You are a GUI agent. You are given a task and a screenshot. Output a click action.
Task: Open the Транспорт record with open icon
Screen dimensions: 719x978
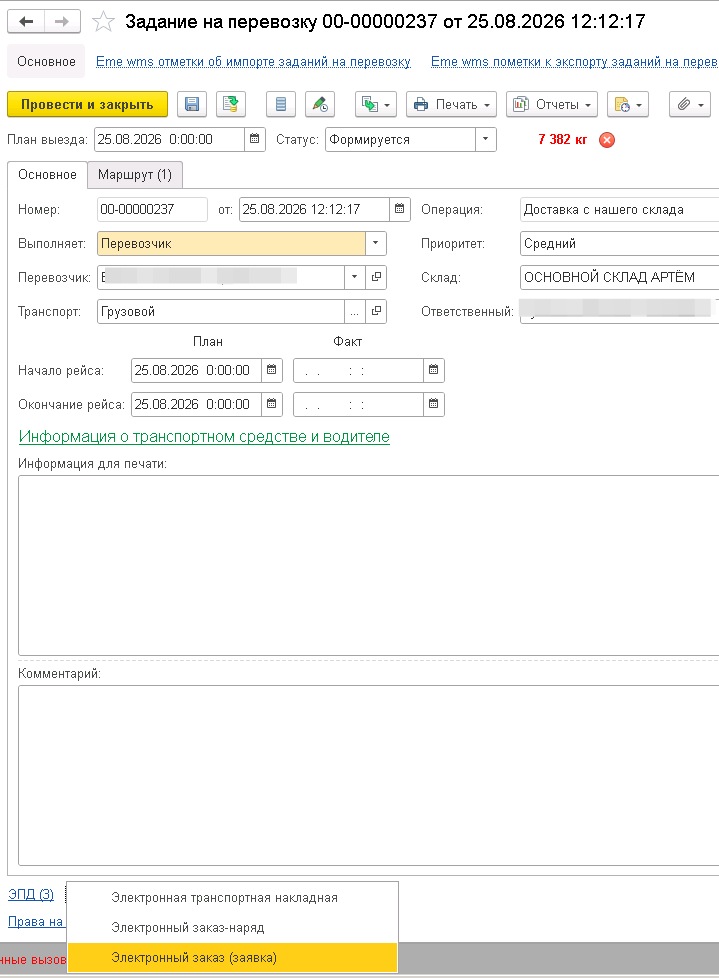click(376, 311)
